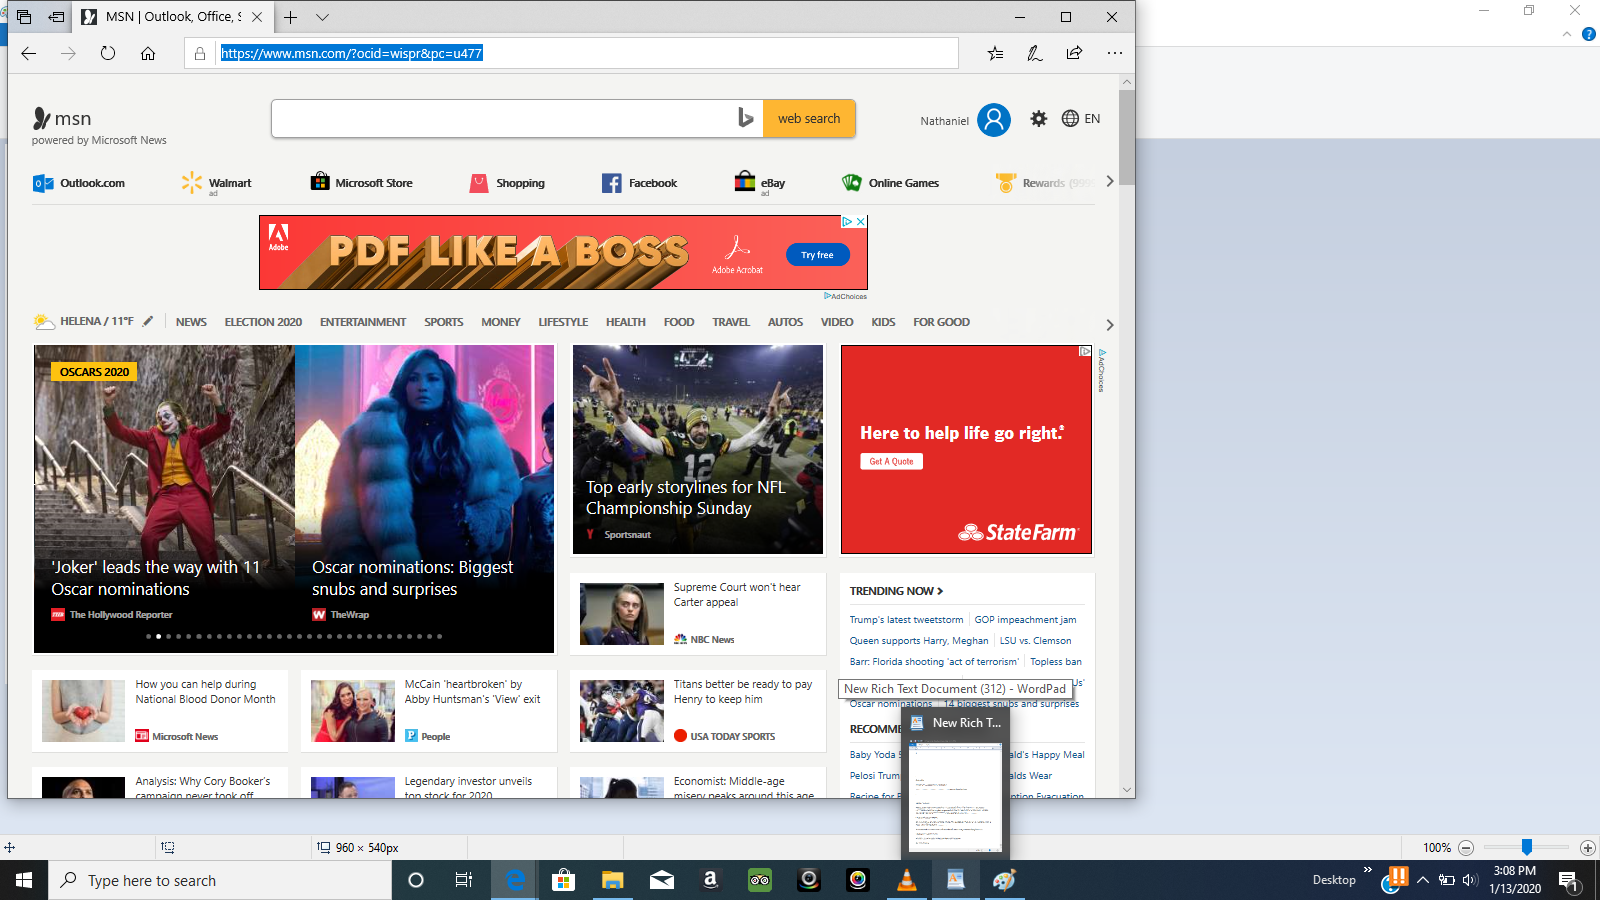Set these tabs aside icon
The width and height of the screenshot is (1600, 900).
coord(56,17)
